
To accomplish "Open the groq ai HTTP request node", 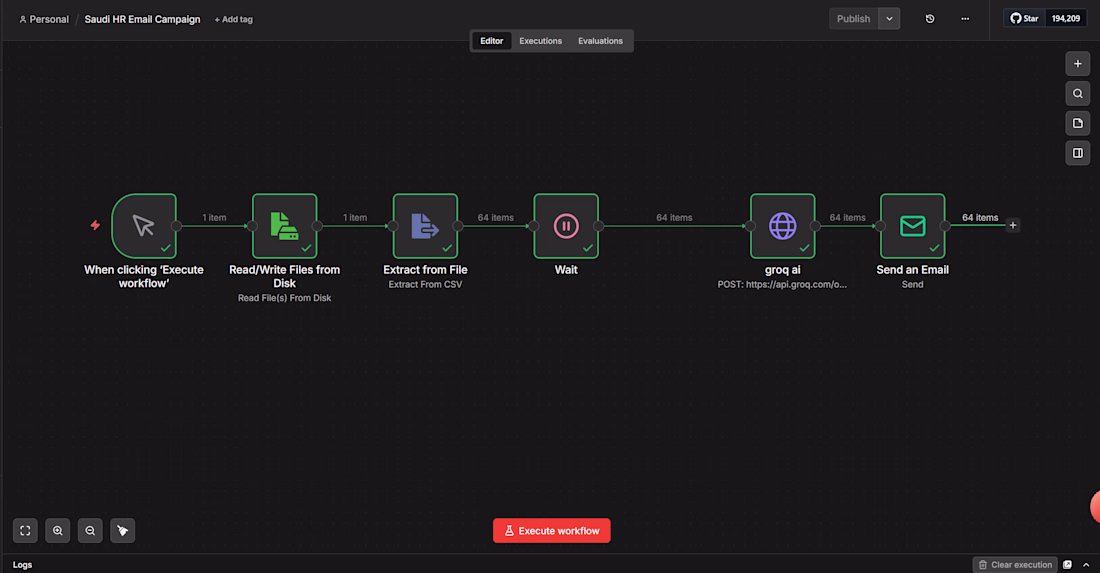I will tap(782, 226).
